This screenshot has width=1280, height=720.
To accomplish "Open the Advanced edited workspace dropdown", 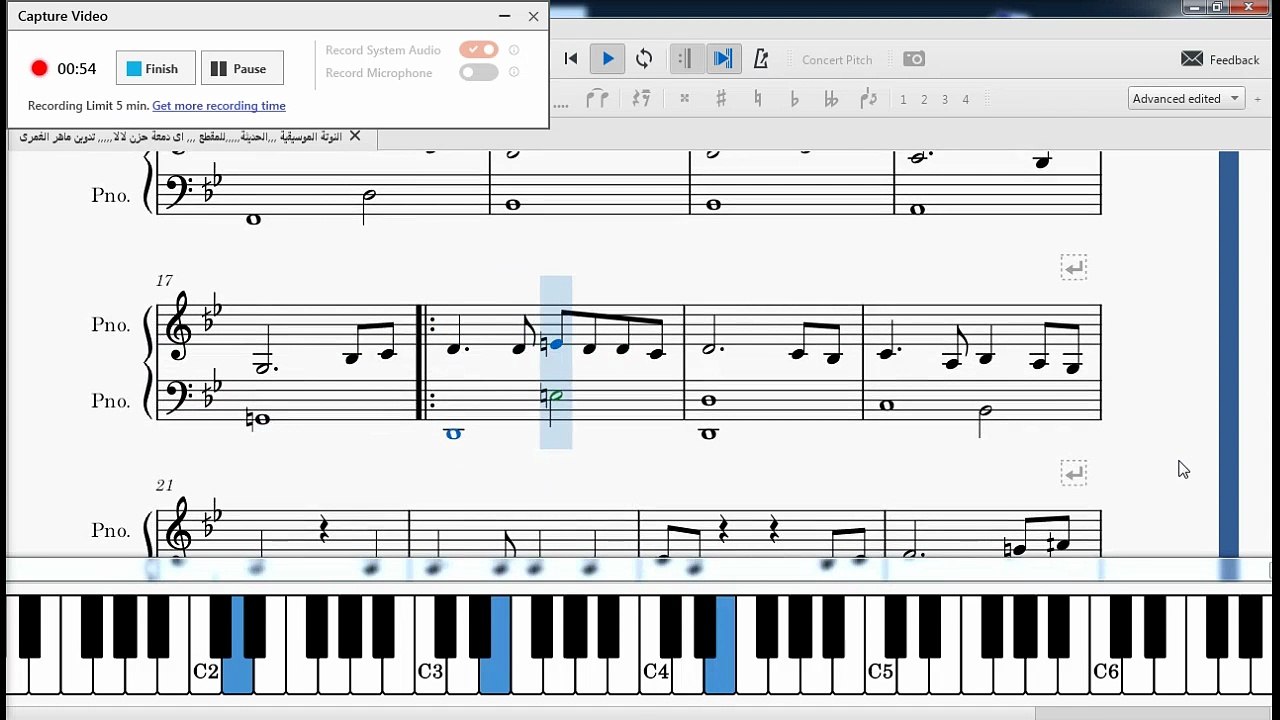I will 1186,98.
